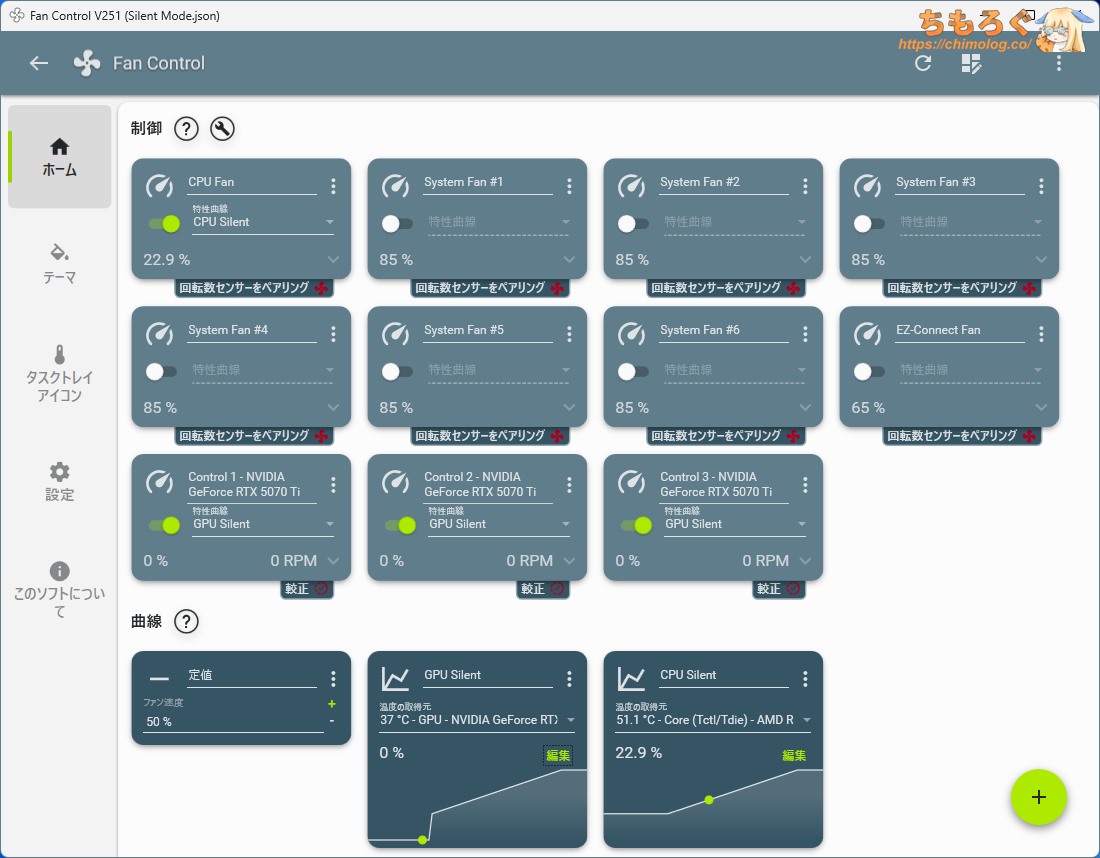Enable the System Fan #1 toggle

point(397,223)
